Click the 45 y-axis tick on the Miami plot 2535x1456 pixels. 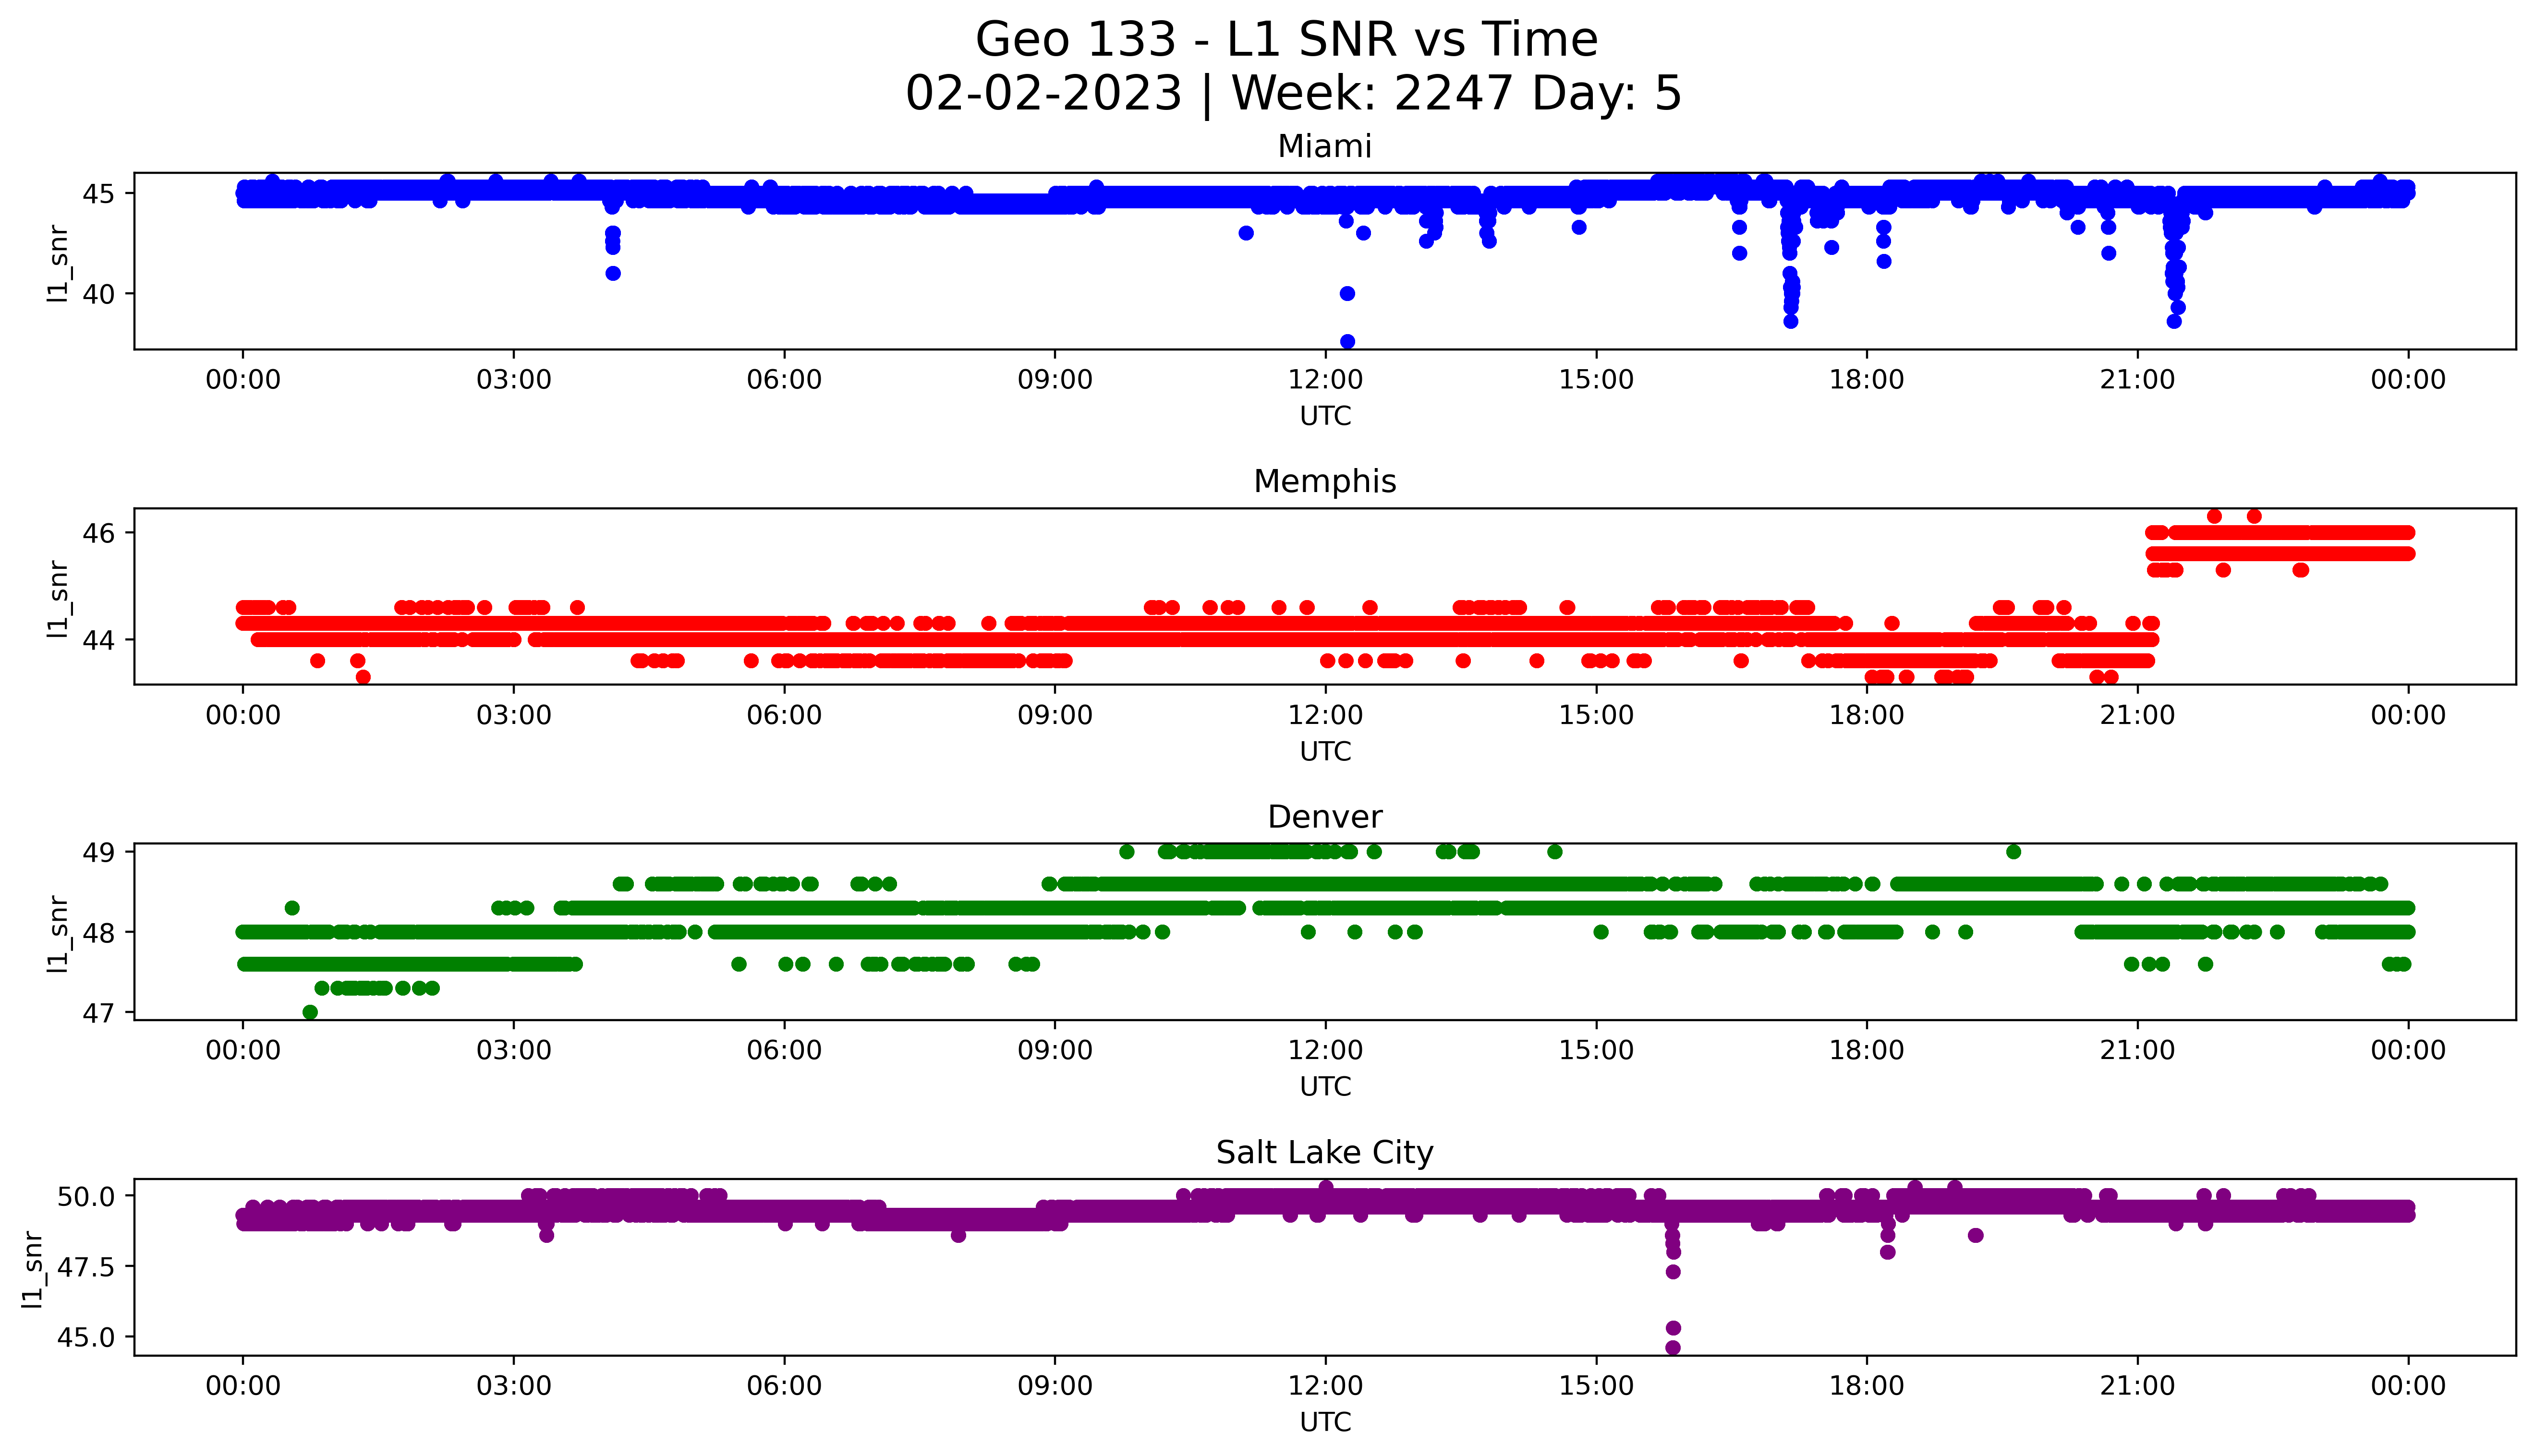click(x=99, y=193)
